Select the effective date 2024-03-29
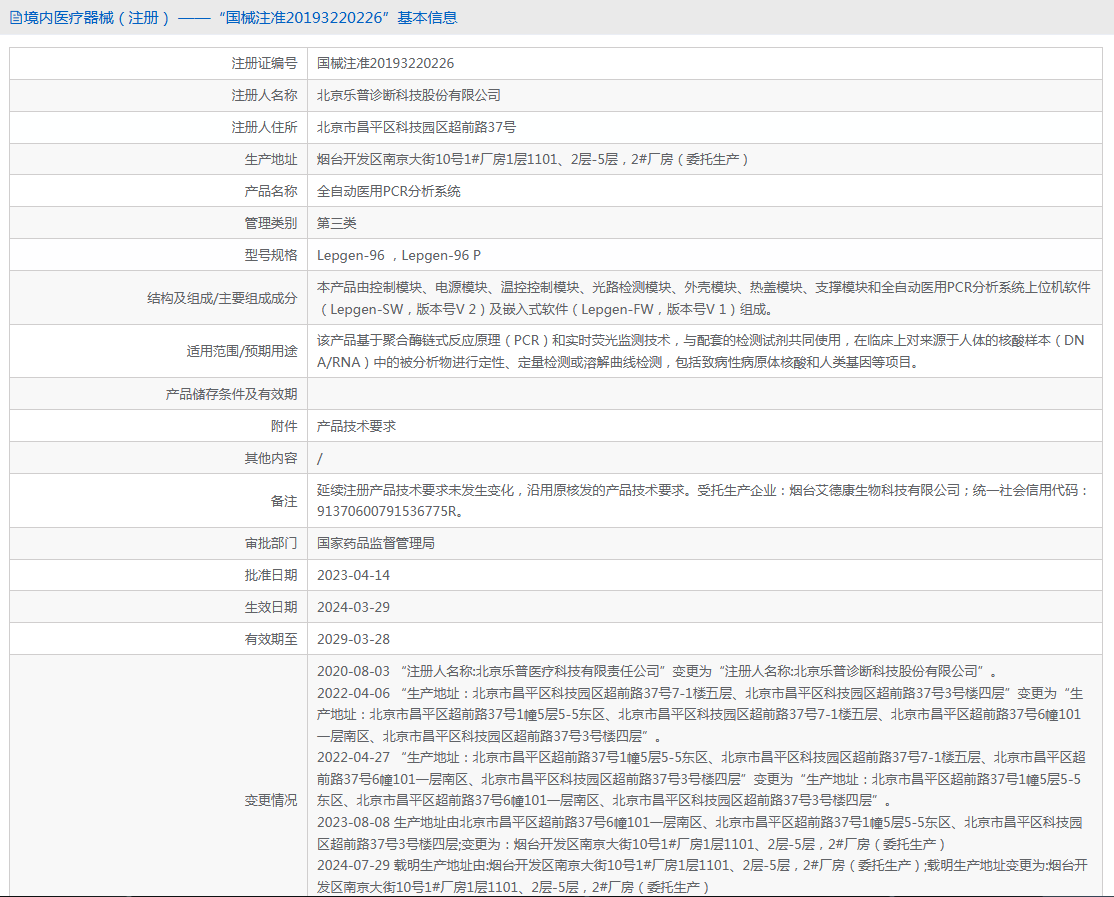This screenshot has height=897, width=1114. [353, 607]
